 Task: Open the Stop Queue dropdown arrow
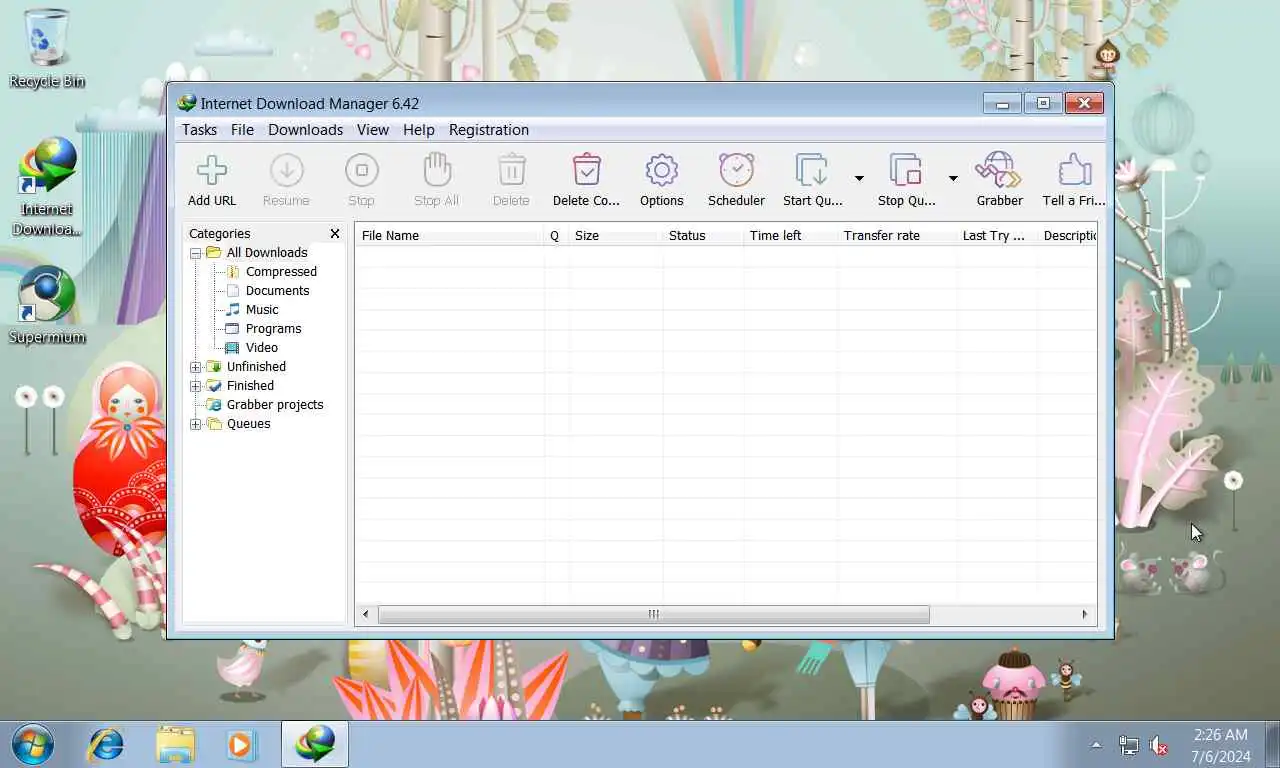coord(953,178)
